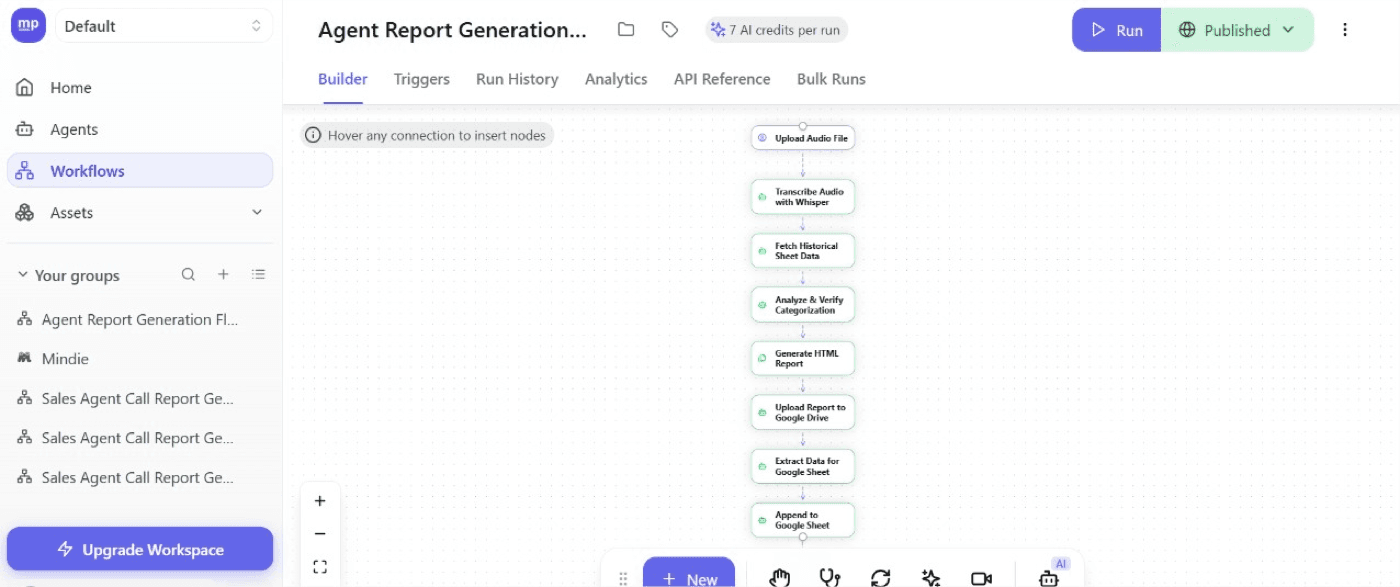This screenshot has height=587, width=1400.
Task: Open the Analytics tab
Action: [x=616, y=79]
